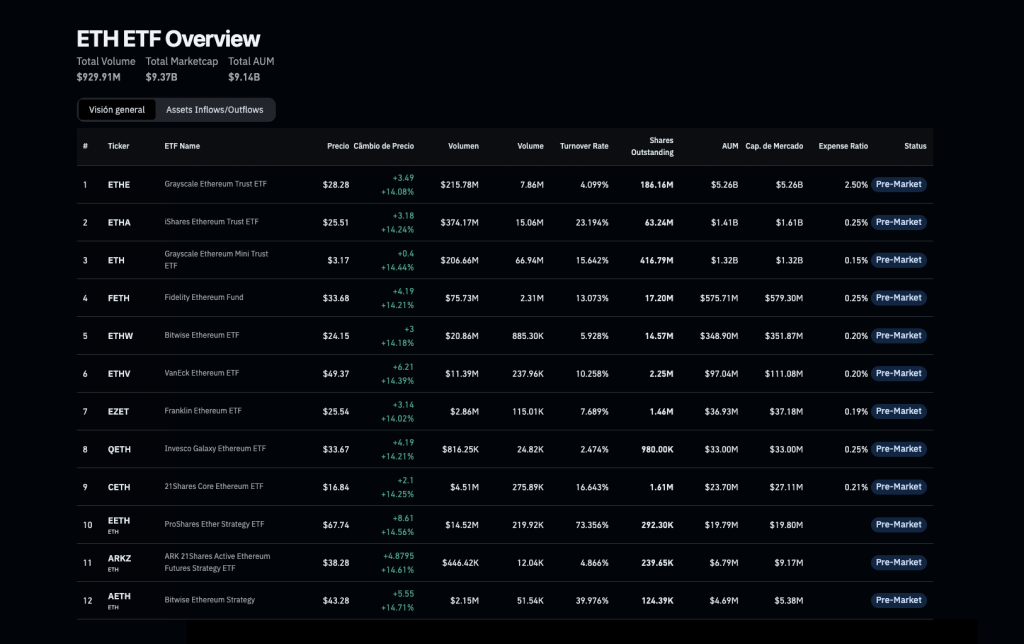
Task: Click the AUM column header
Action: 730,146
